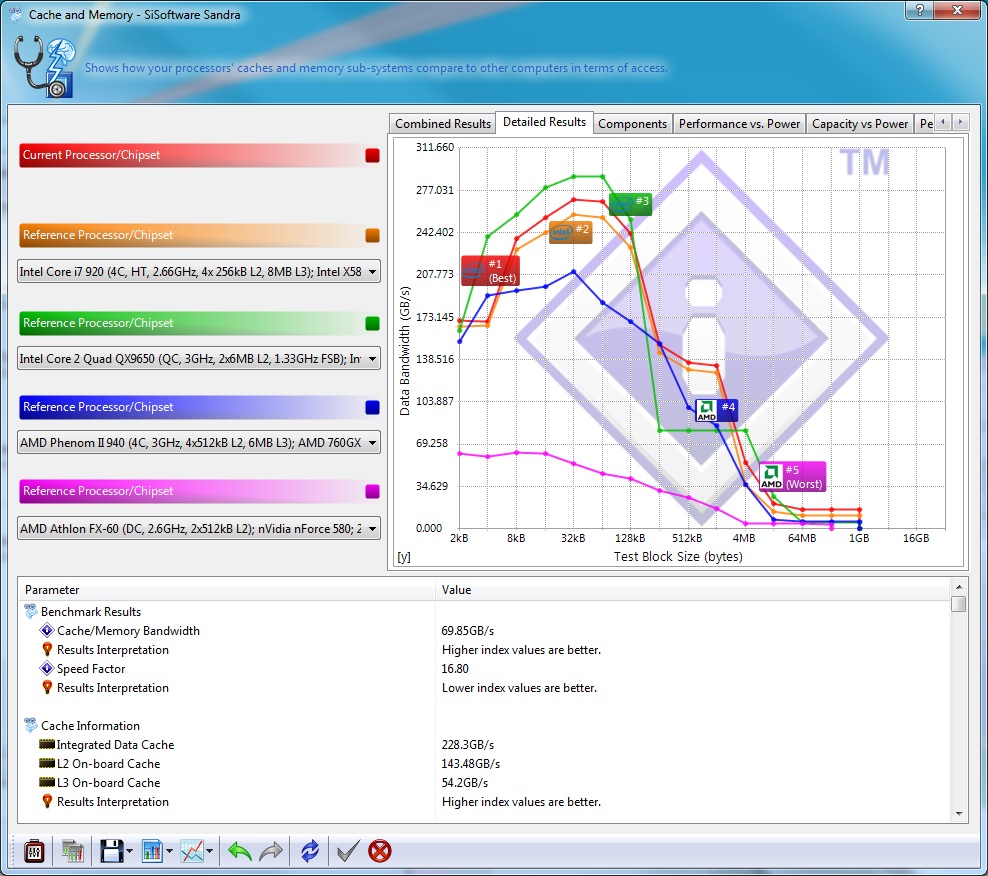Open the save icon's dropdown arrow
This screenshot has width=988, height=876.
tap(129, 851)
